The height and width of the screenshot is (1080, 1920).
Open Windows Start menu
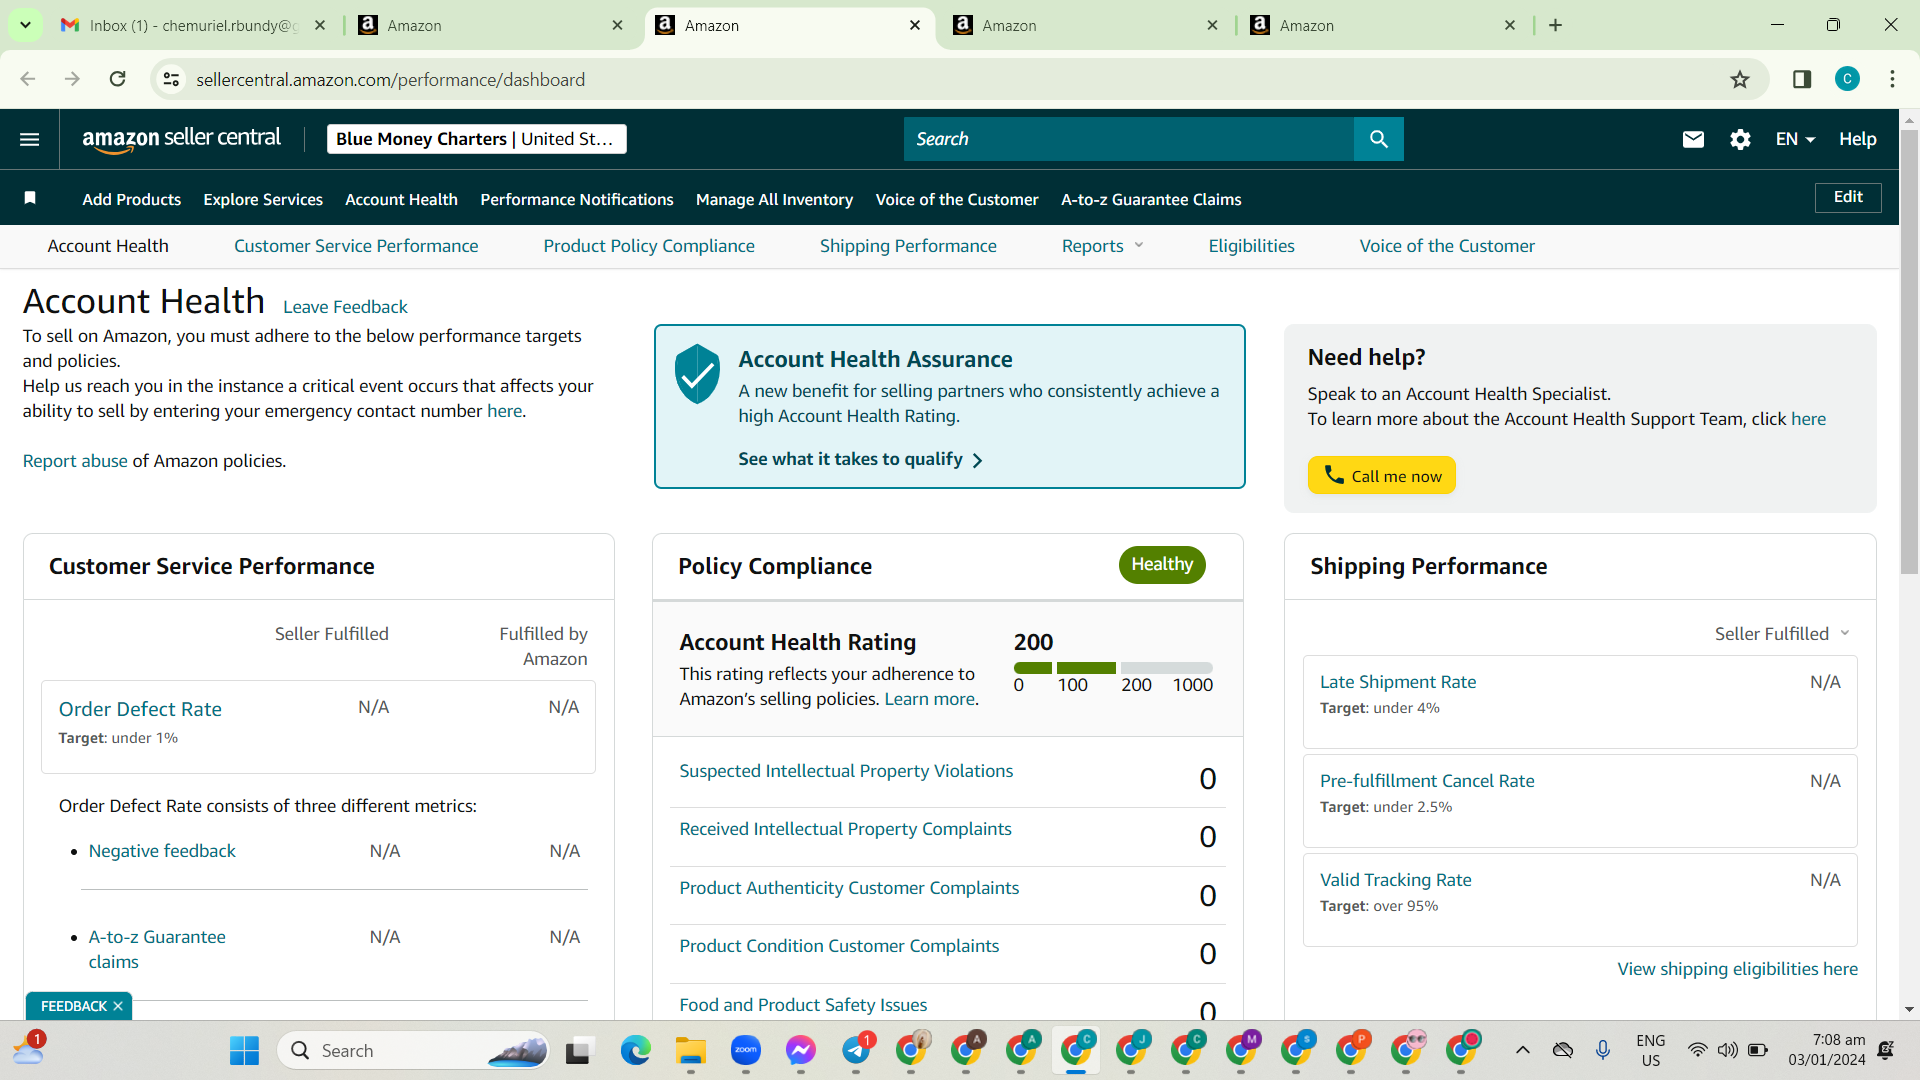click(244, 1050)
